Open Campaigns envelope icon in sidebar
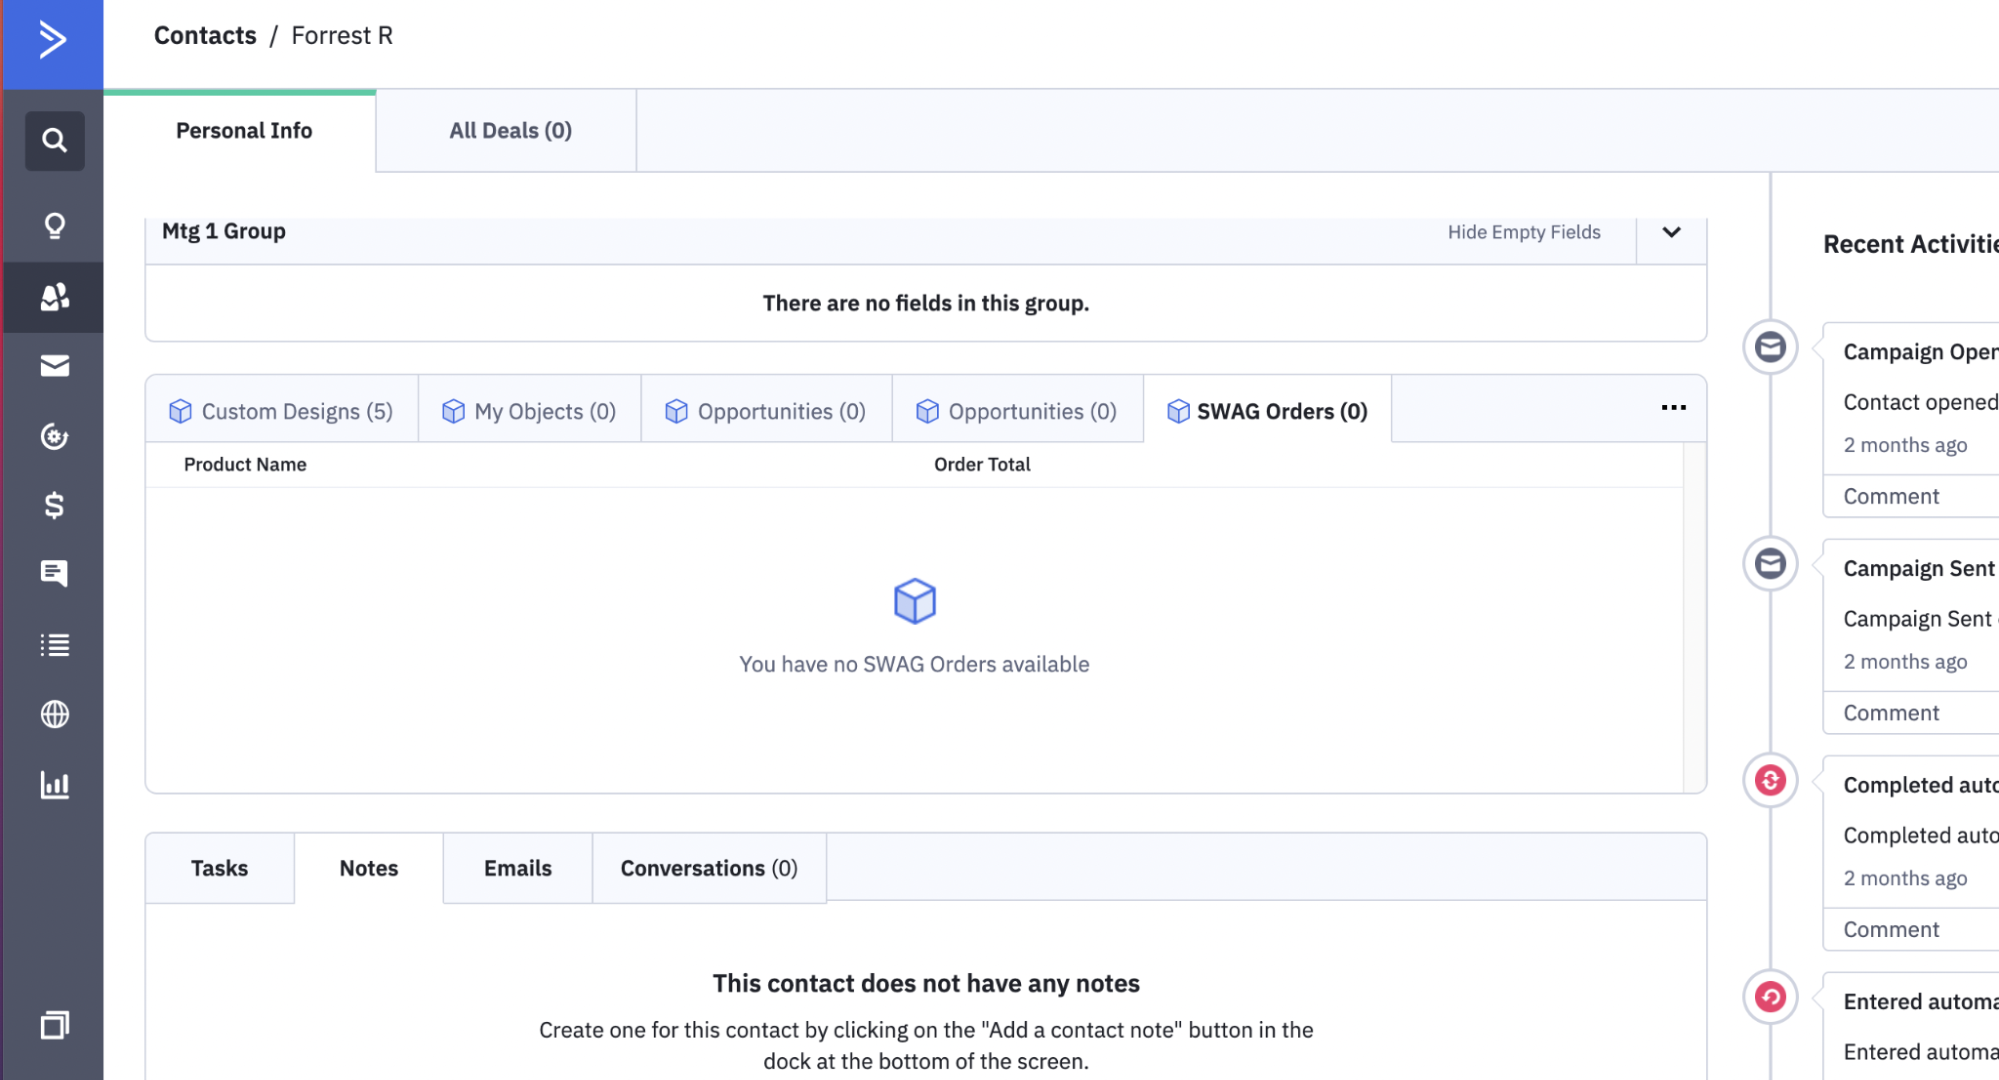The width and height of the screenshot is (1999, 1080). click(x=54, y=366)
